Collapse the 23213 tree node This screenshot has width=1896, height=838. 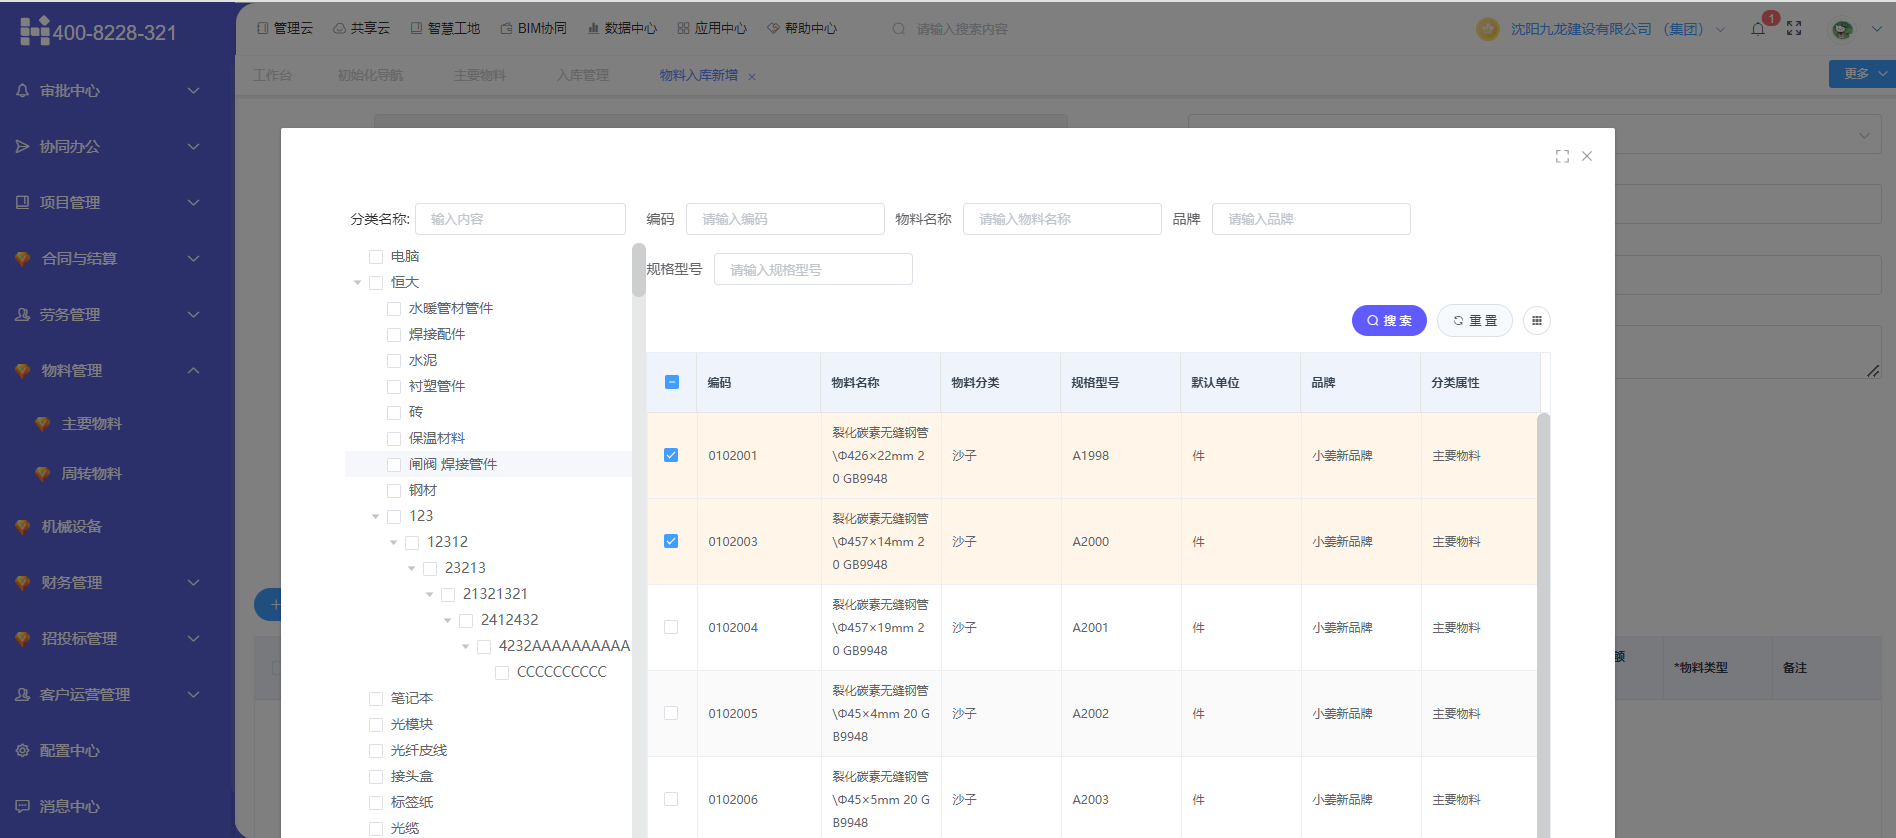pyautogui.click(x=411, y=569)
